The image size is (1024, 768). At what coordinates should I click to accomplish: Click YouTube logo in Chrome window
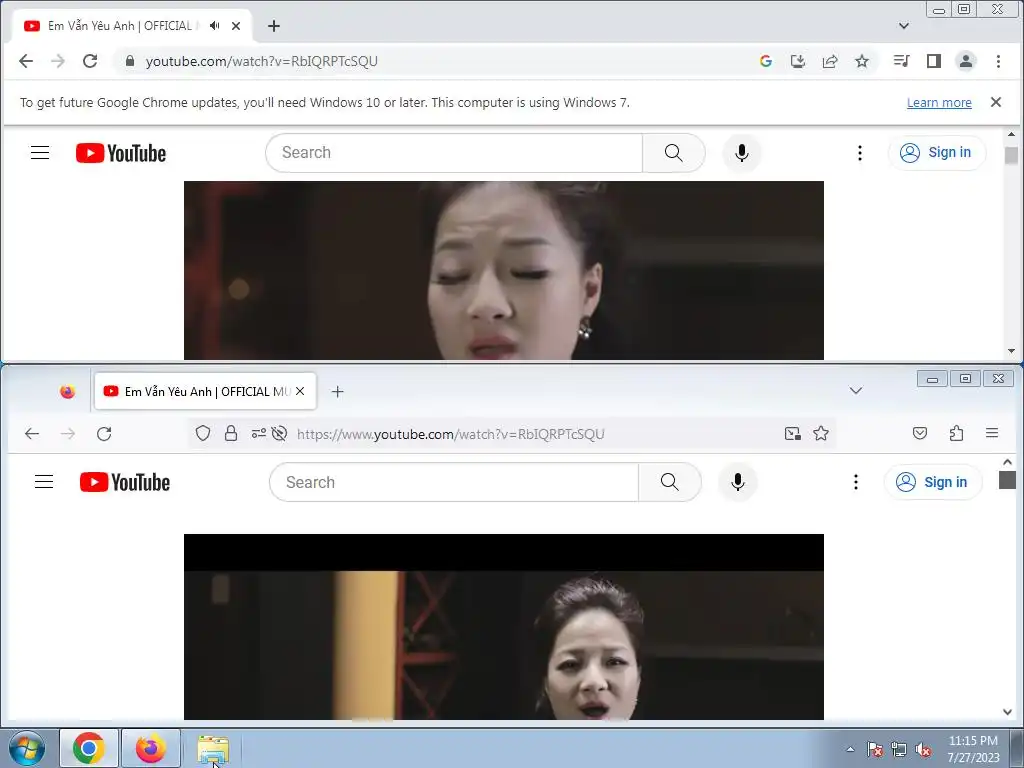121,153
